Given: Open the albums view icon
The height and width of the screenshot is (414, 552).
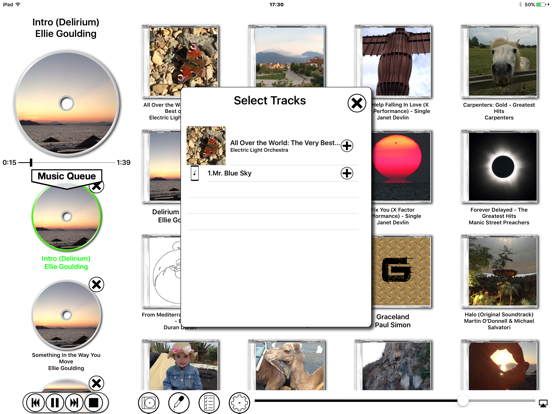Looking at the screenshot, I should (x=149, y=403).
